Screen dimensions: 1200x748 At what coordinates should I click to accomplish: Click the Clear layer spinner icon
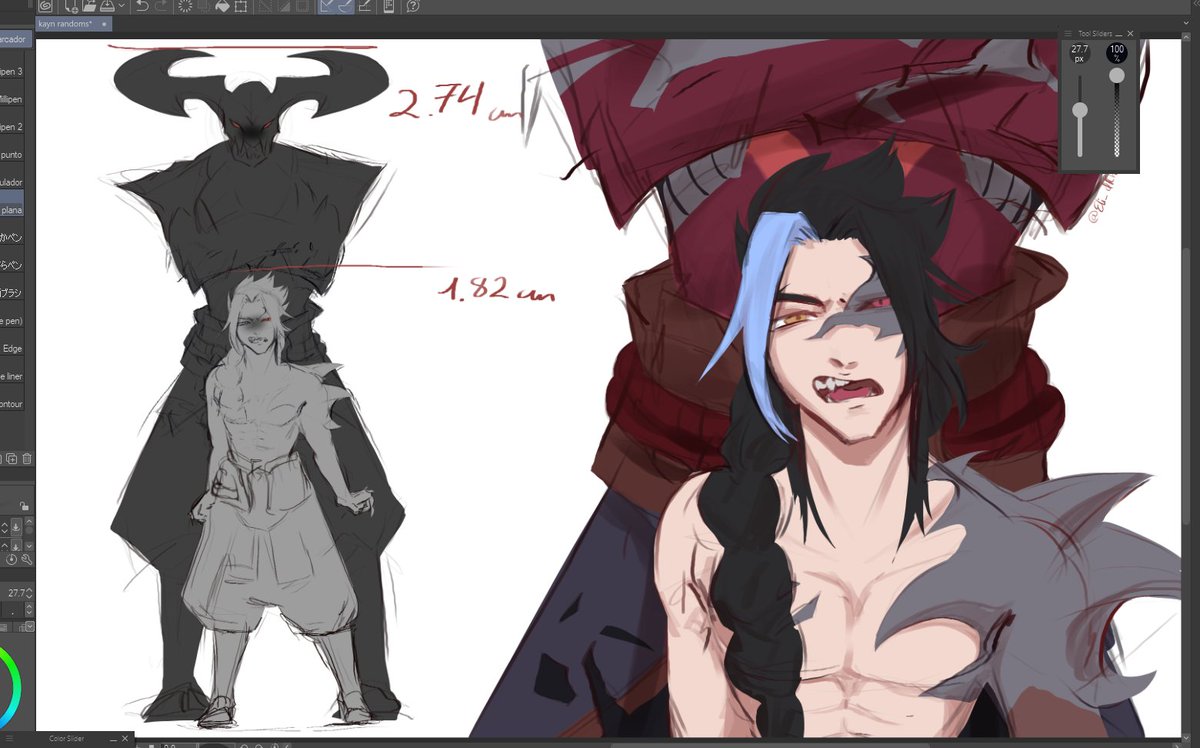tap(185, 6)
